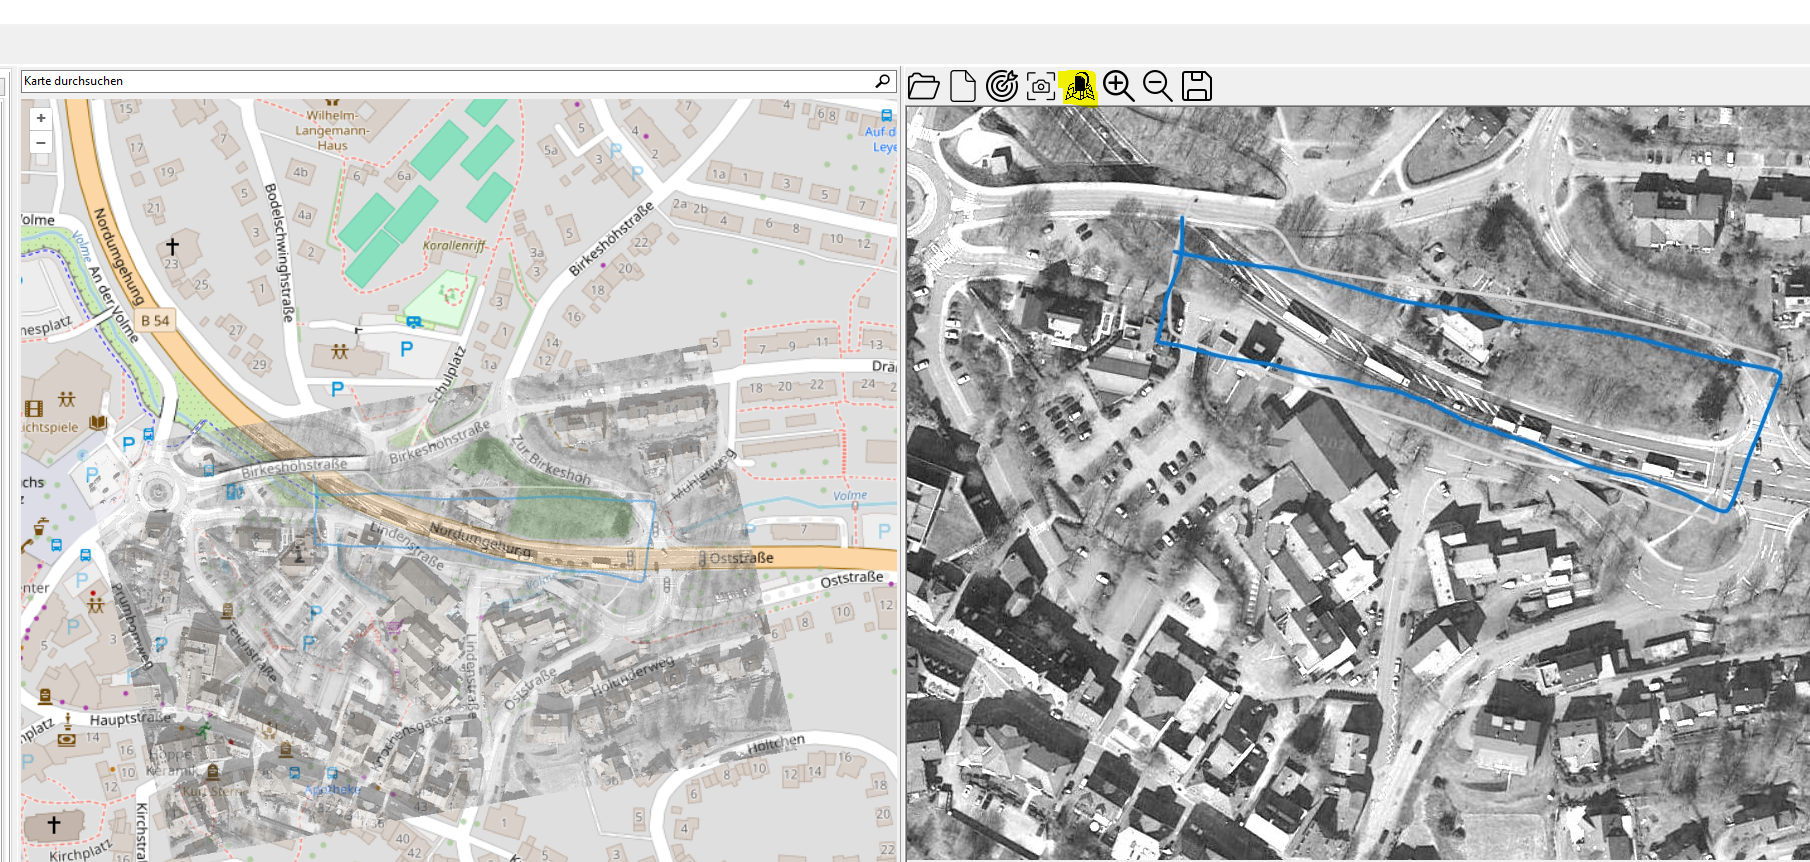This screenshot has height=862, width=1810.
Task: Focus the 'Karte durchsuchen' search field
Action: [x=446, y=81]
